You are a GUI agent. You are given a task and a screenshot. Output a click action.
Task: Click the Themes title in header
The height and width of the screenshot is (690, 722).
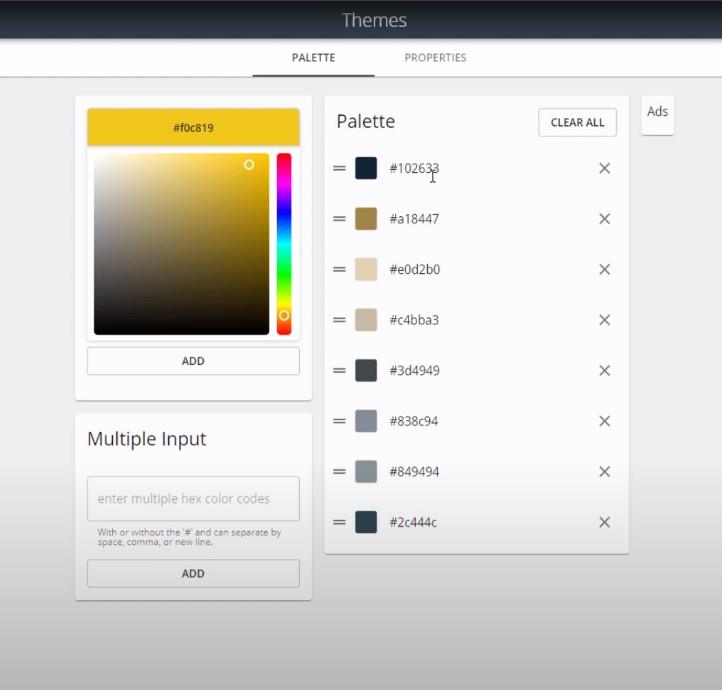click(x=374, y=20)
